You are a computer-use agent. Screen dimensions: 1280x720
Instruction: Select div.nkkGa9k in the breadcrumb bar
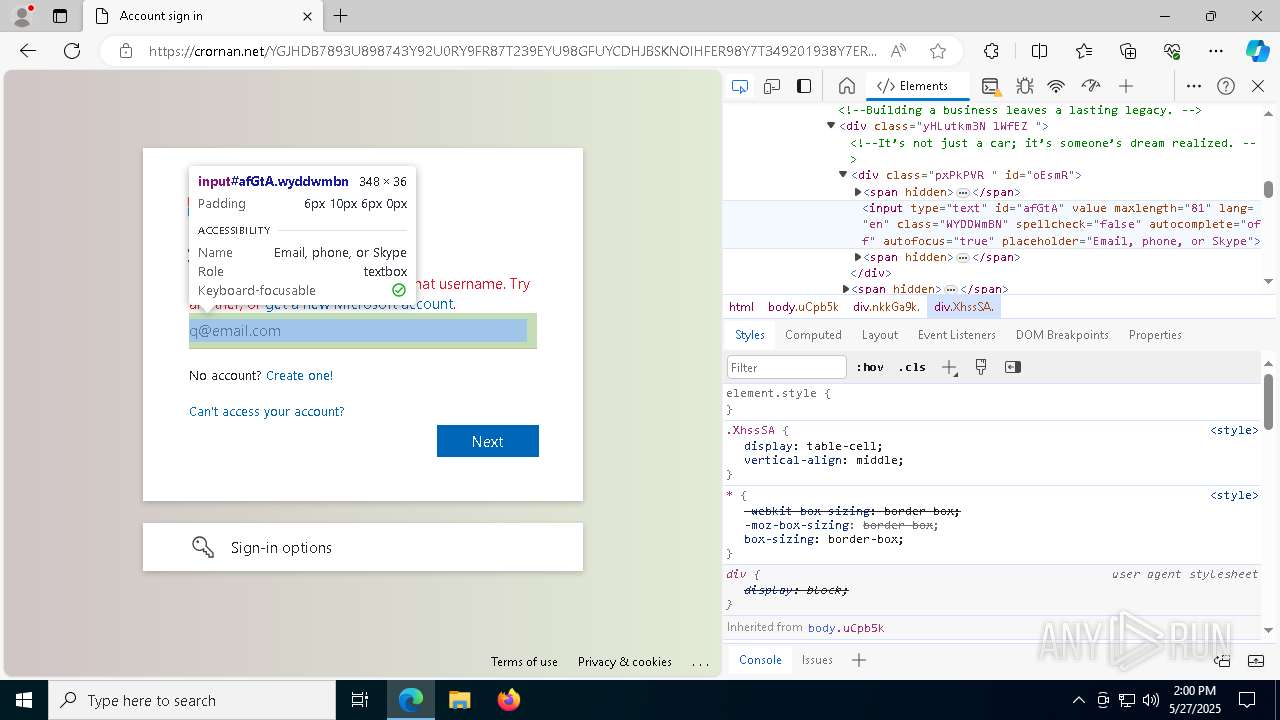(x=886, y=307)
